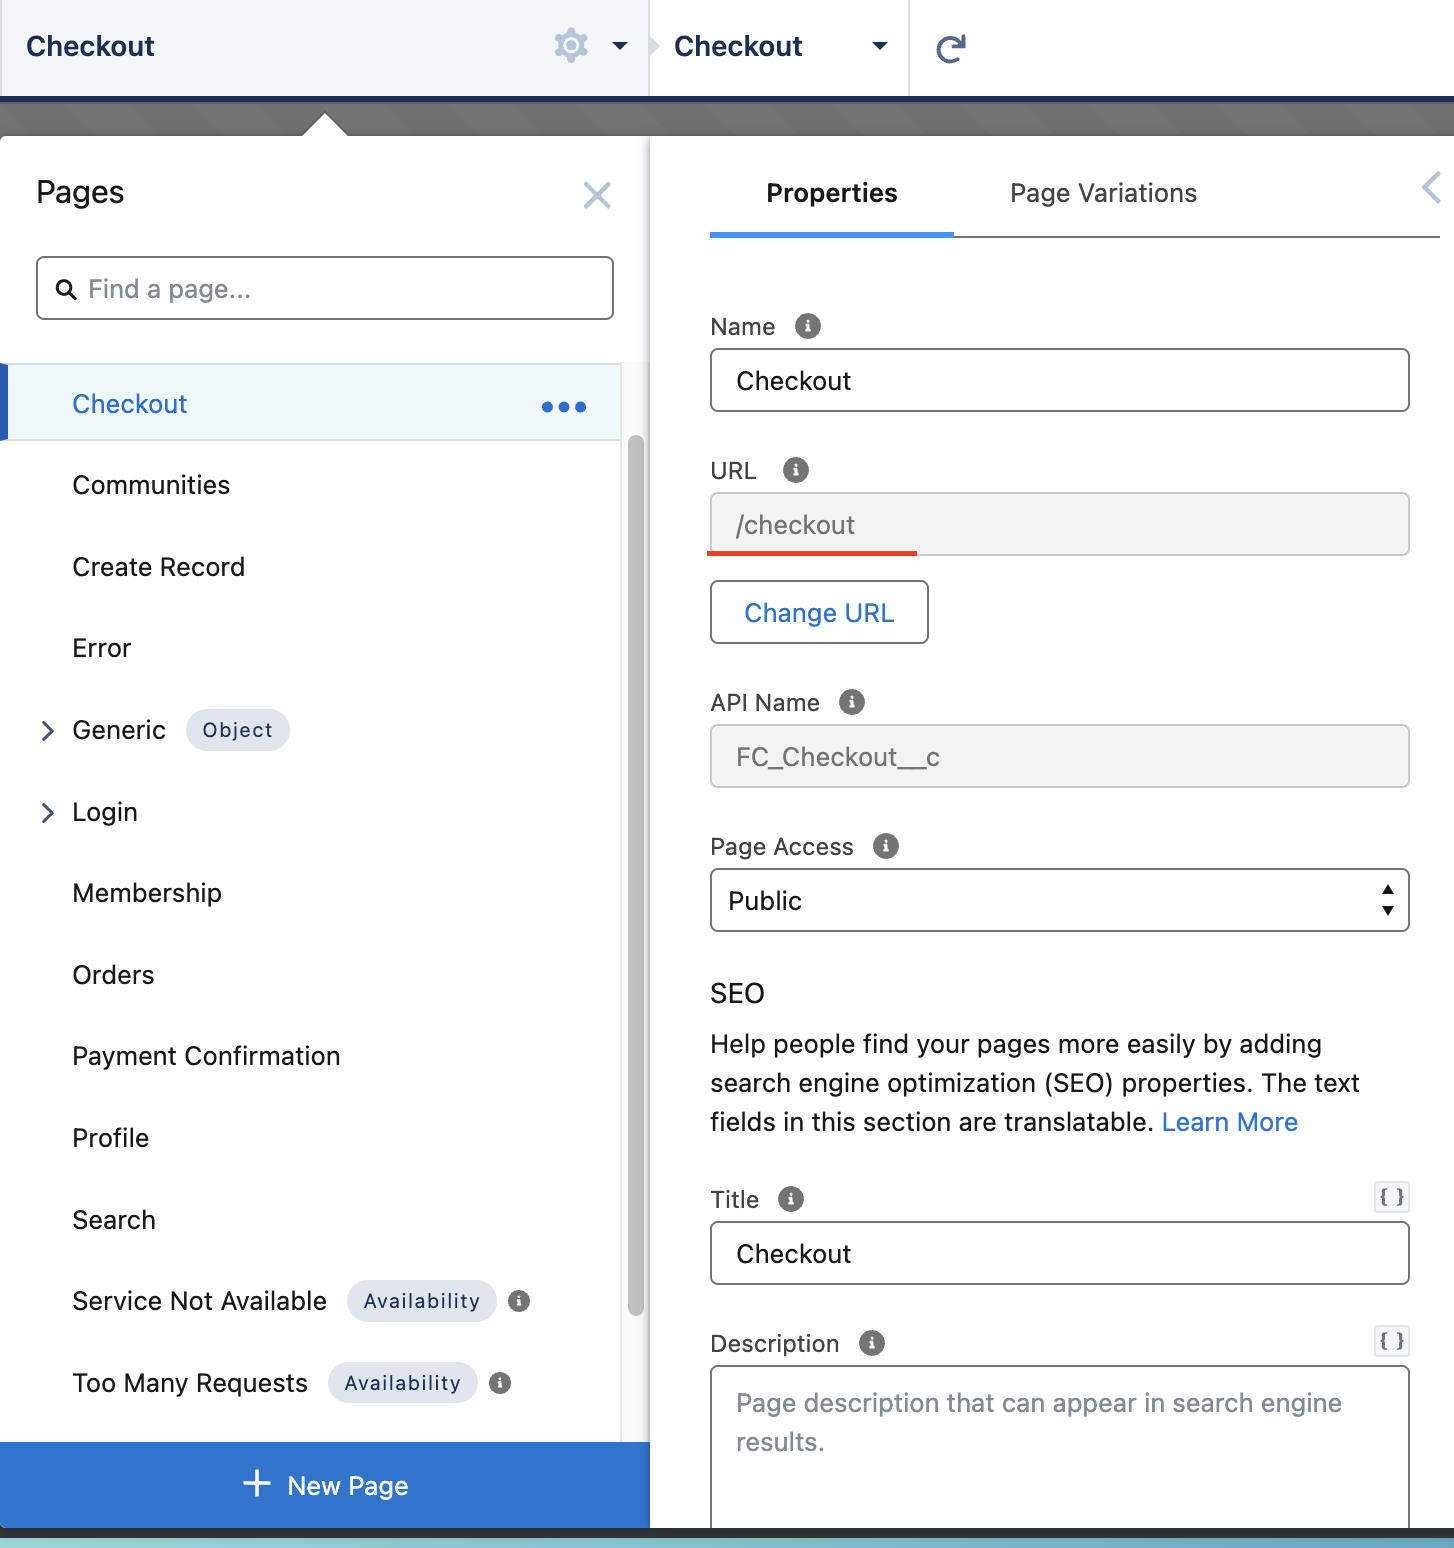Switch to the Properties tab
This screenshot has height=1548, width=1454.
[832, 193]
